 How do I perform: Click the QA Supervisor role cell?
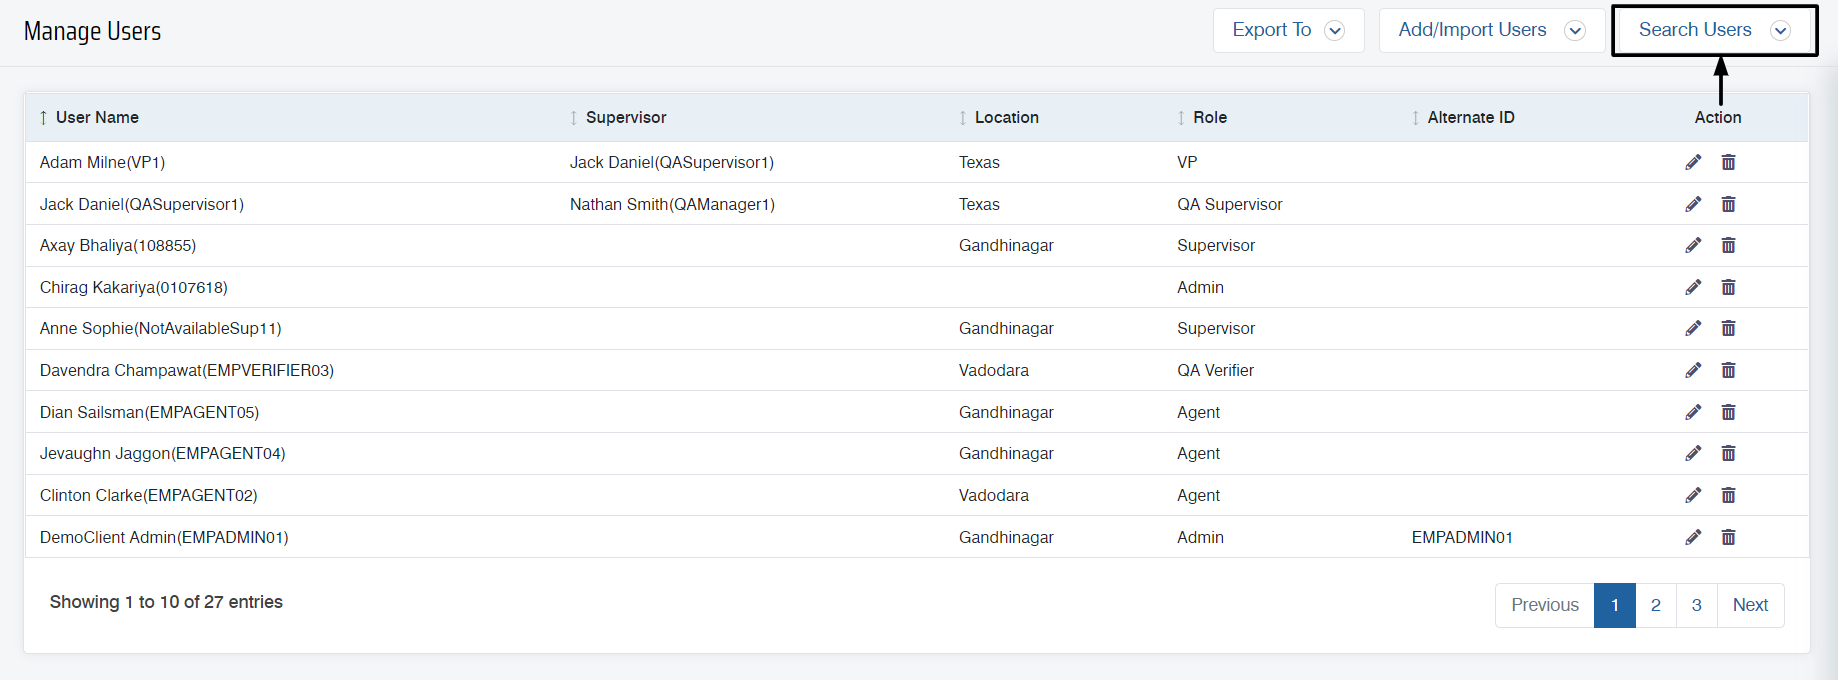[x=1230, y=204]
